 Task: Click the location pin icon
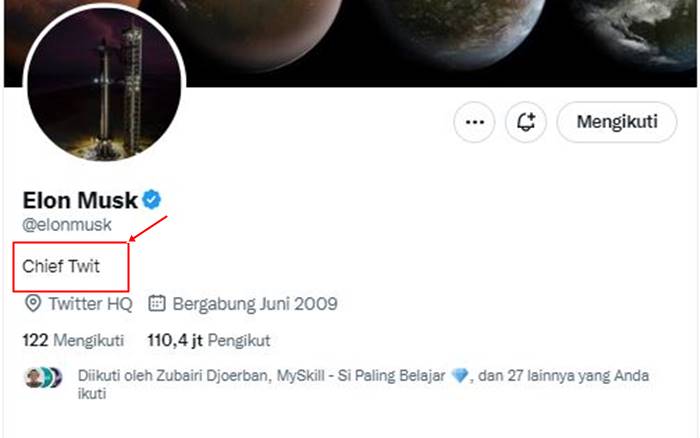pyautogui.click(x=33, y=304)
